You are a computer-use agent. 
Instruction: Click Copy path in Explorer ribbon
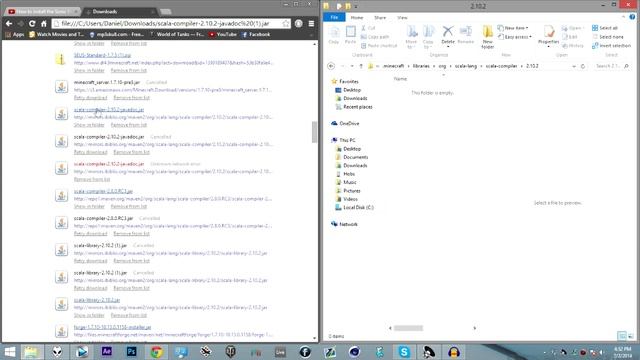(x=375, y=37)
